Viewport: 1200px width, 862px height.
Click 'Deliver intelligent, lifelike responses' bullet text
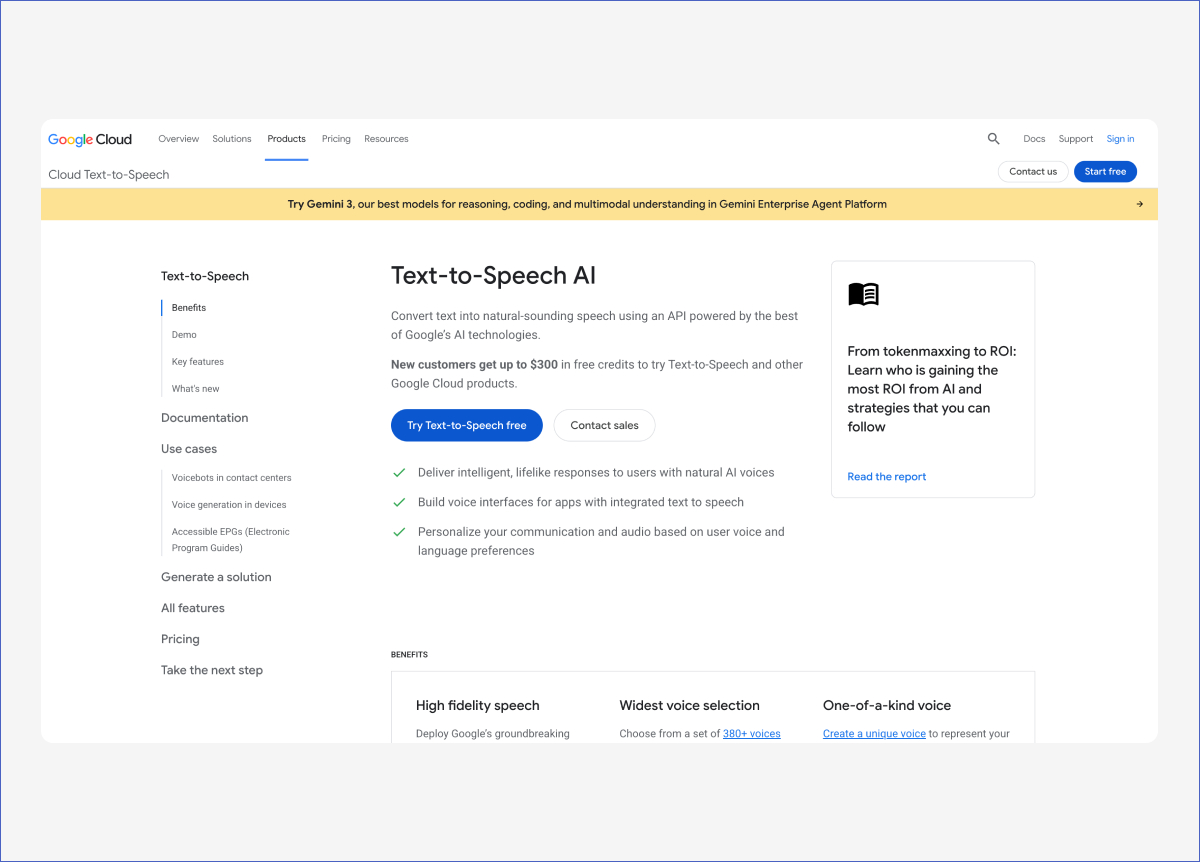(x=596, y=472)
